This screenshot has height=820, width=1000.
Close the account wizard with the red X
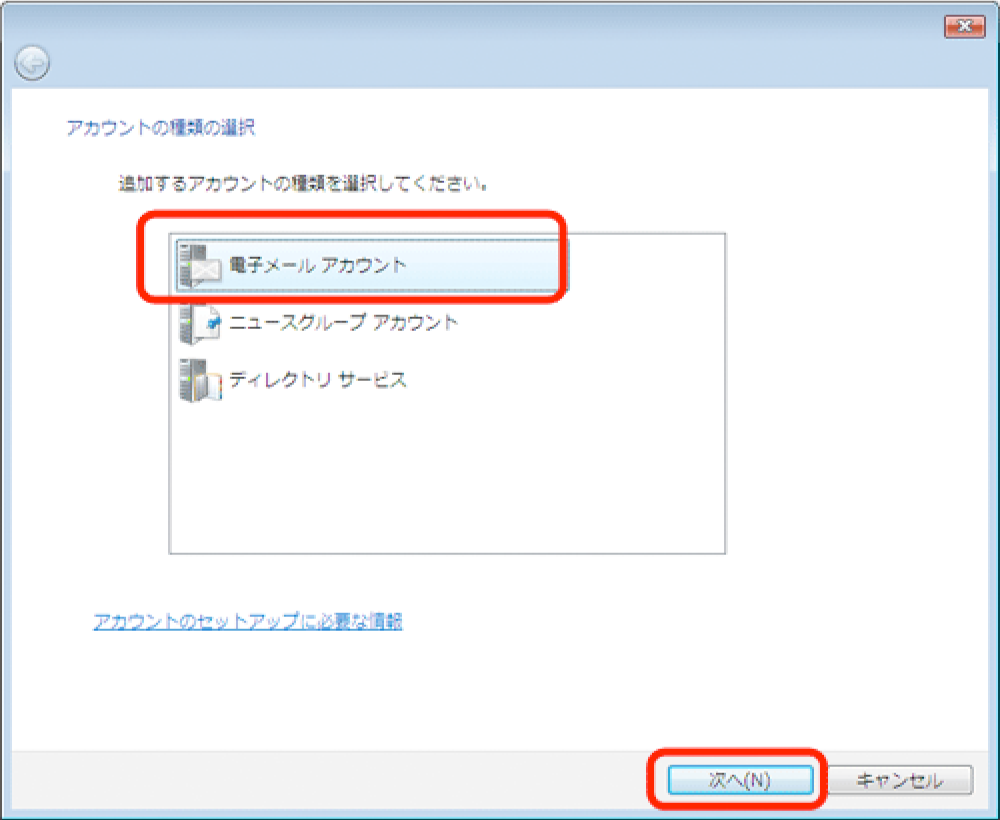click(x=964, y=27)
